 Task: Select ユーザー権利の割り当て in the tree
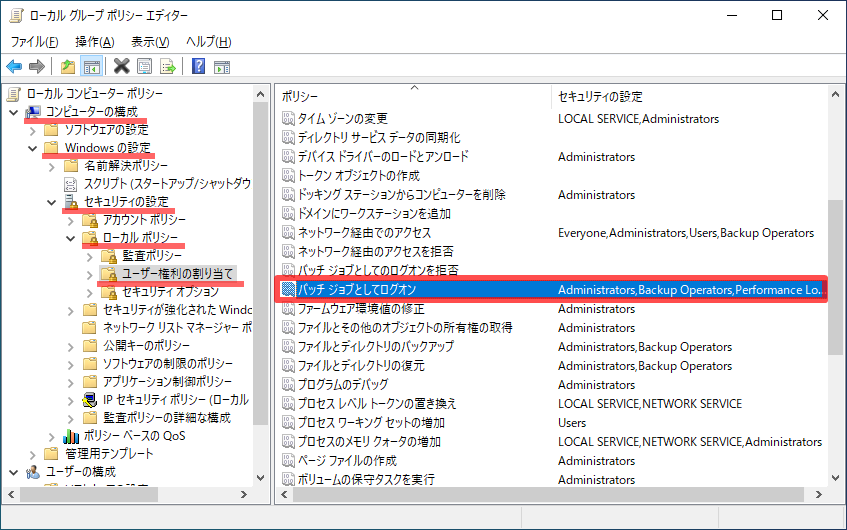[x=177, y=274]
